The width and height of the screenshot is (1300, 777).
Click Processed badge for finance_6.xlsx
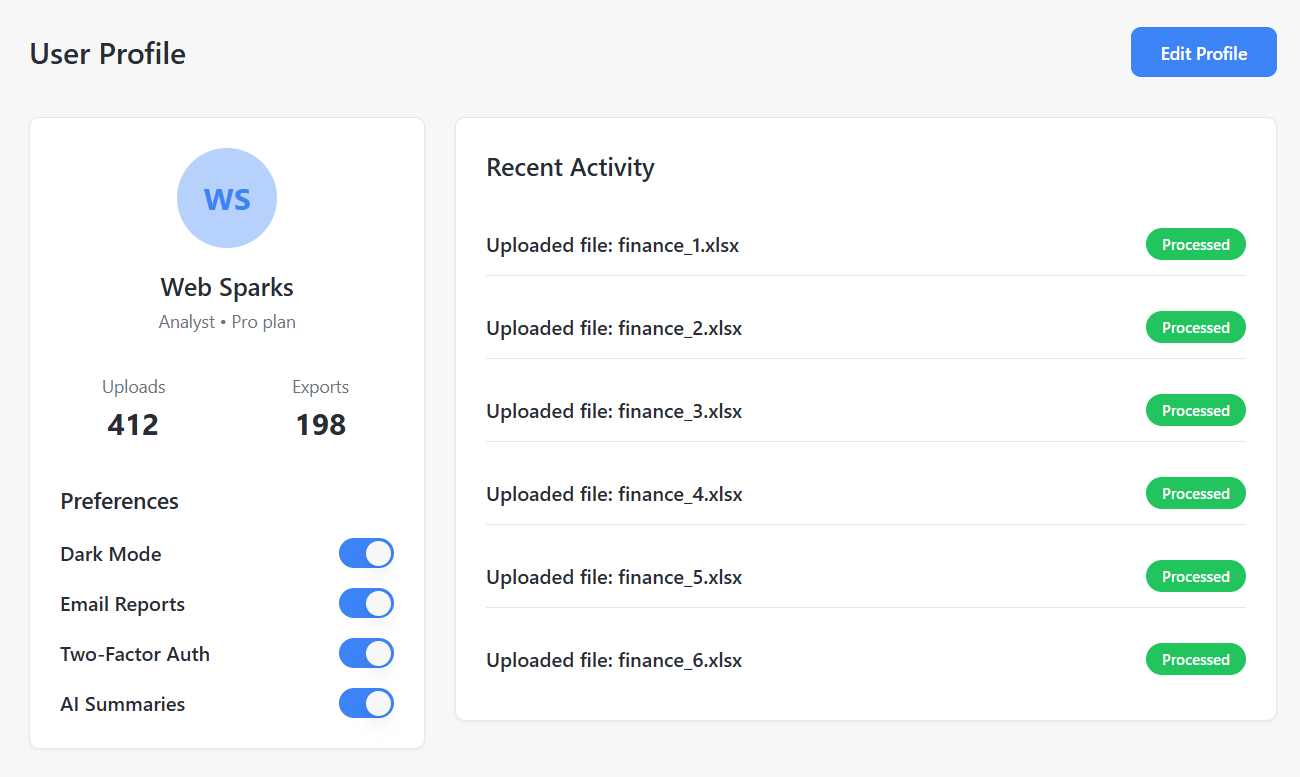1195,660
